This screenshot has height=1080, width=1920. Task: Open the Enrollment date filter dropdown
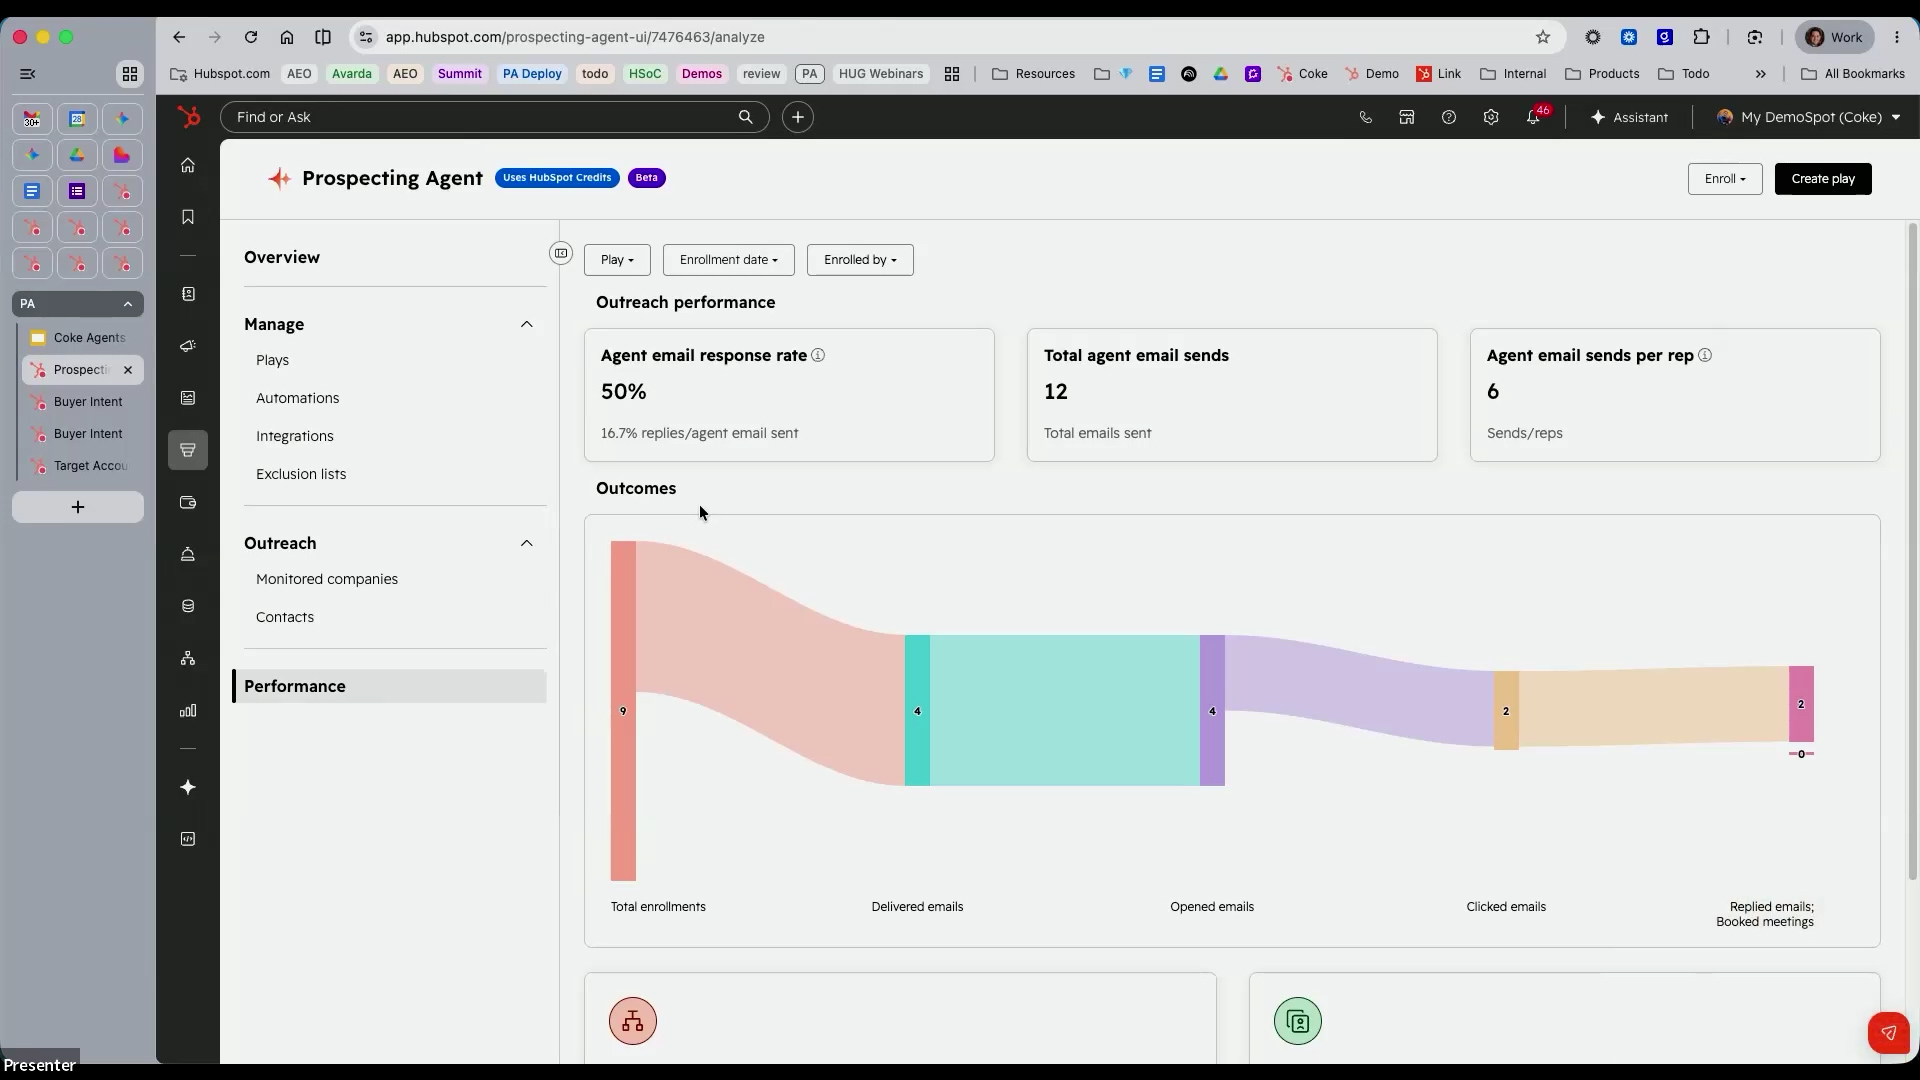728,260
